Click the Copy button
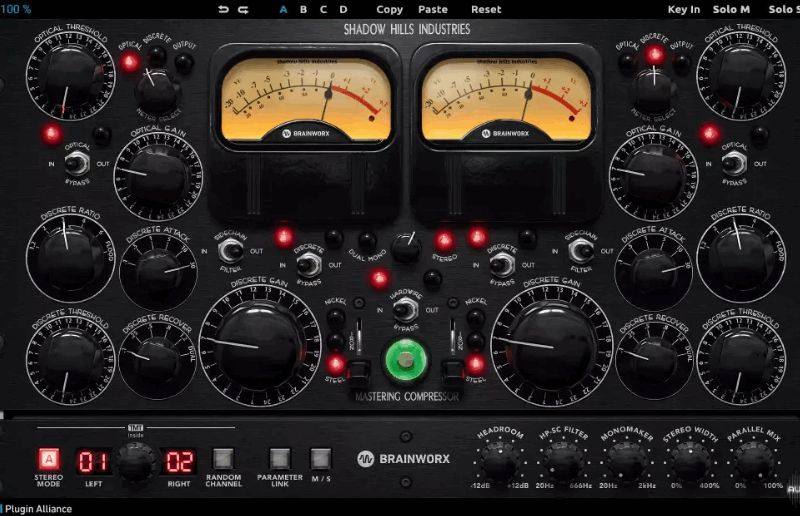The width and height of the screenshot is (800, 516). (x=389, y=9)
